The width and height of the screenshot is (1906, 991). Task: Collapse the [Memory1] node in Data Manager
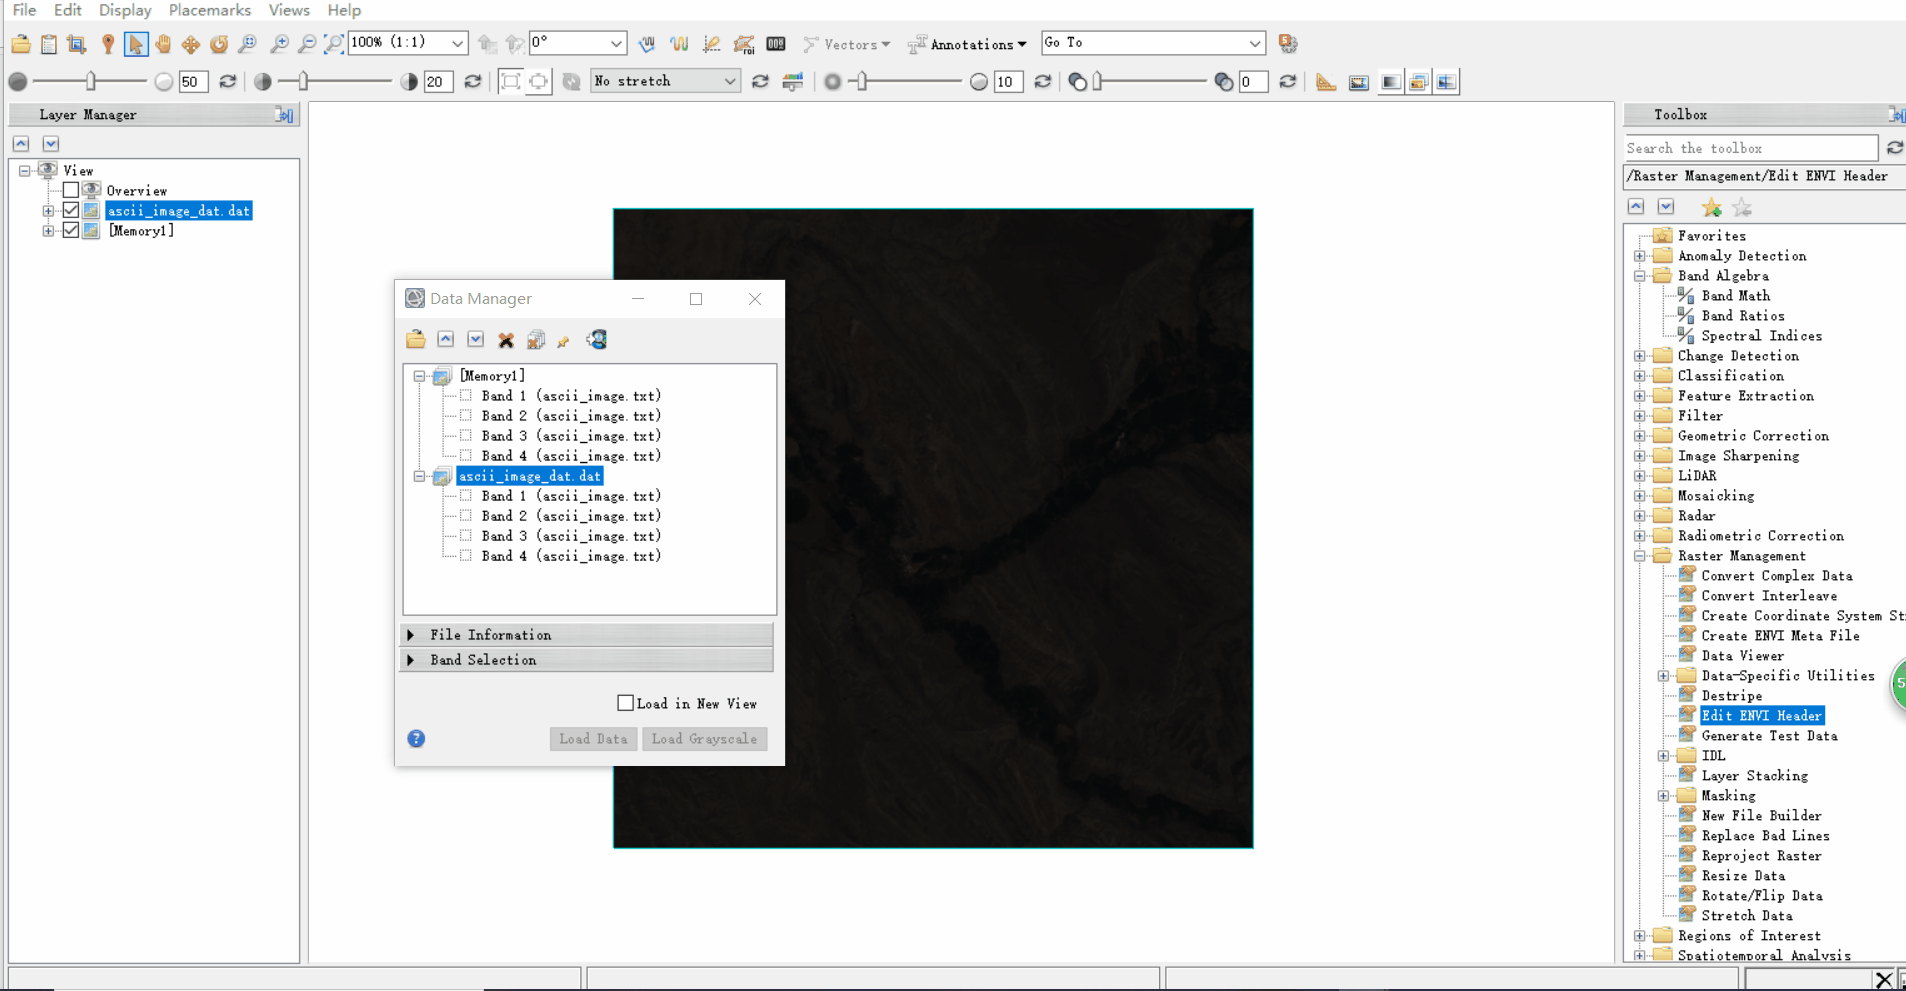pos(419,376)
